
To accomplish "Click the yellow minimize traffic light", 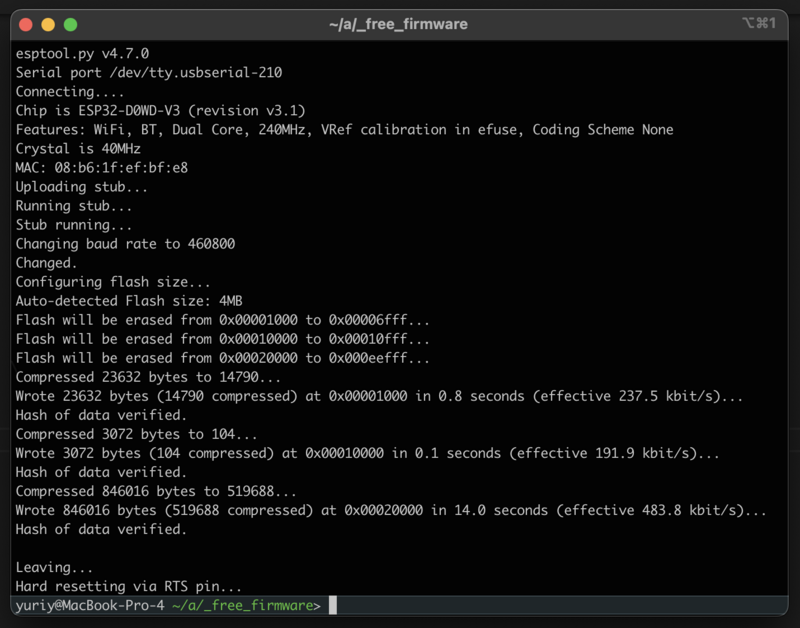I will click(x=46, y=24).
